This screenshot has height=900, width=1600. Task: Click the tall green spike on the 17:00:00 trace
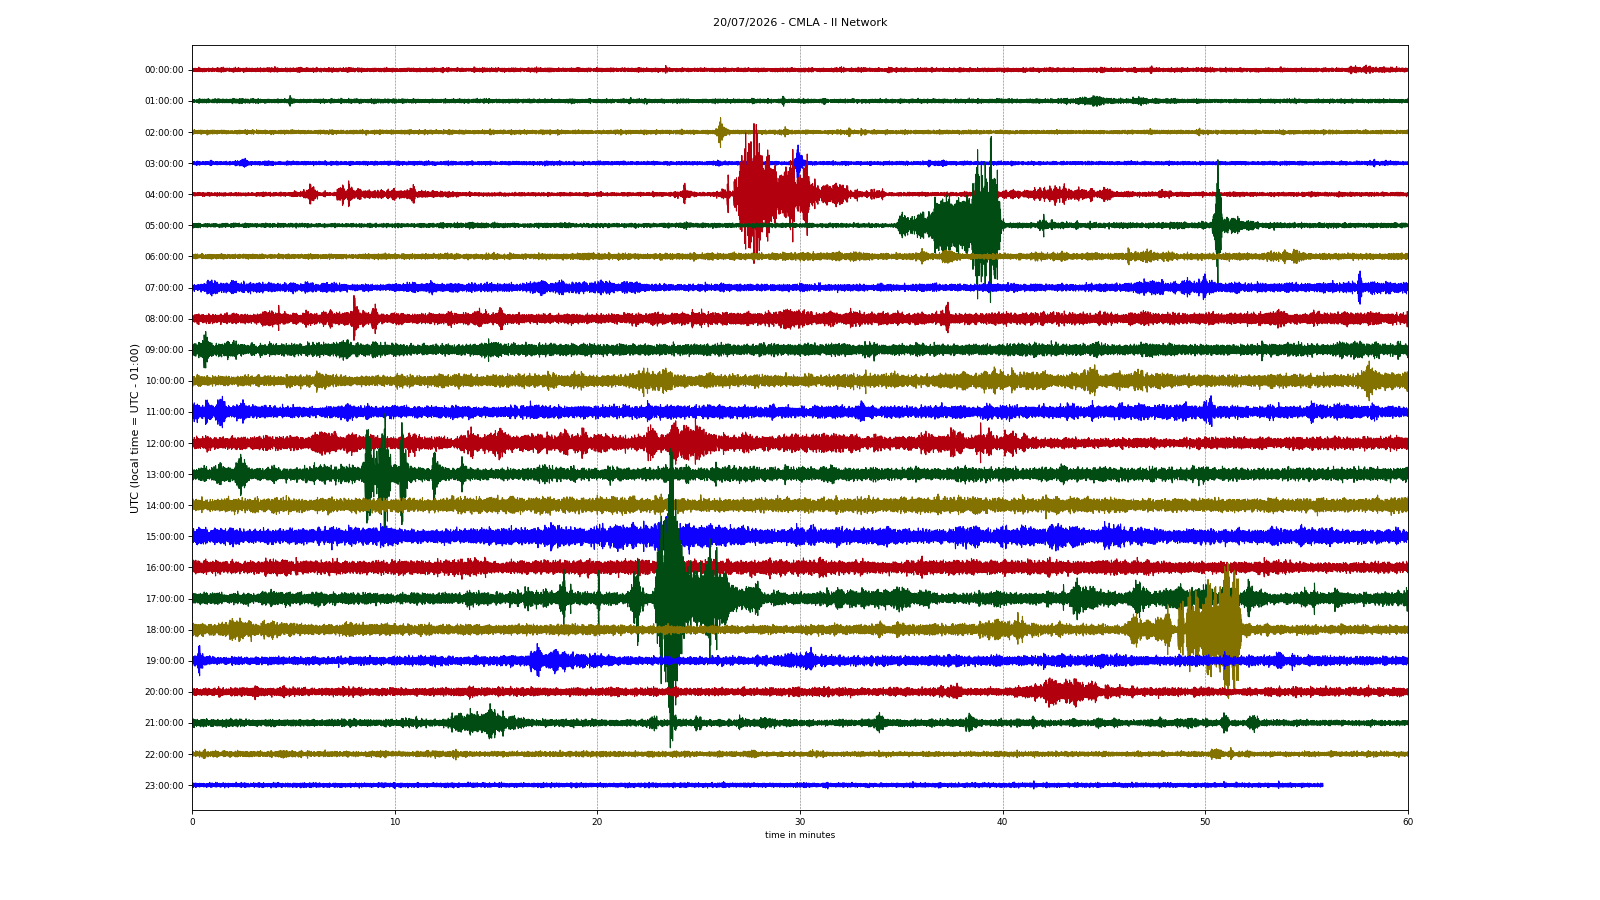670,598
